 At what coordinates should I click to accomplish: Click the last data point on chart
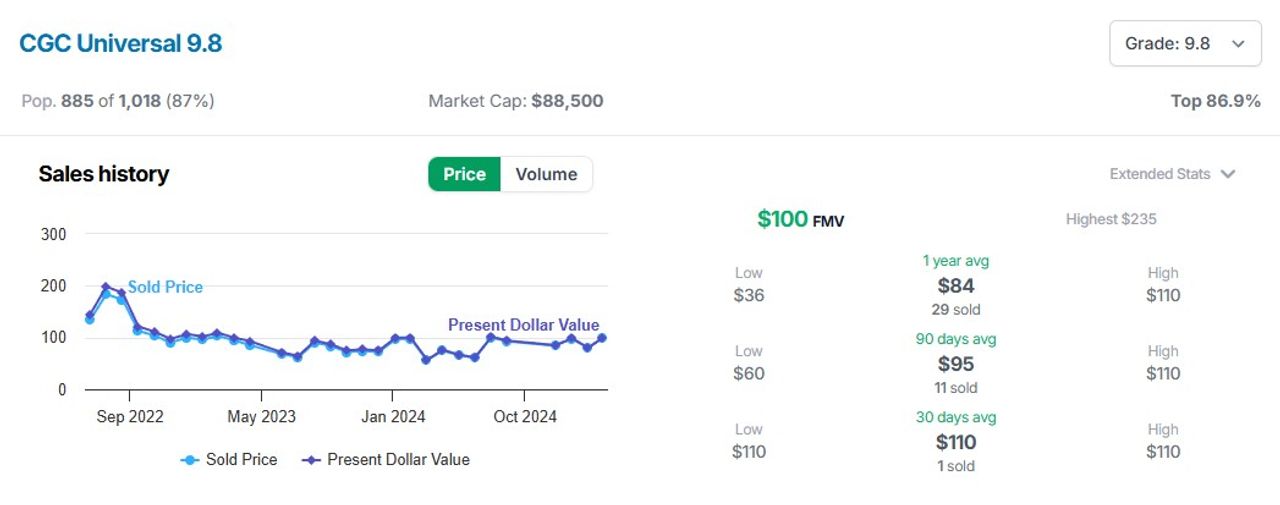(x=602, y=338)
